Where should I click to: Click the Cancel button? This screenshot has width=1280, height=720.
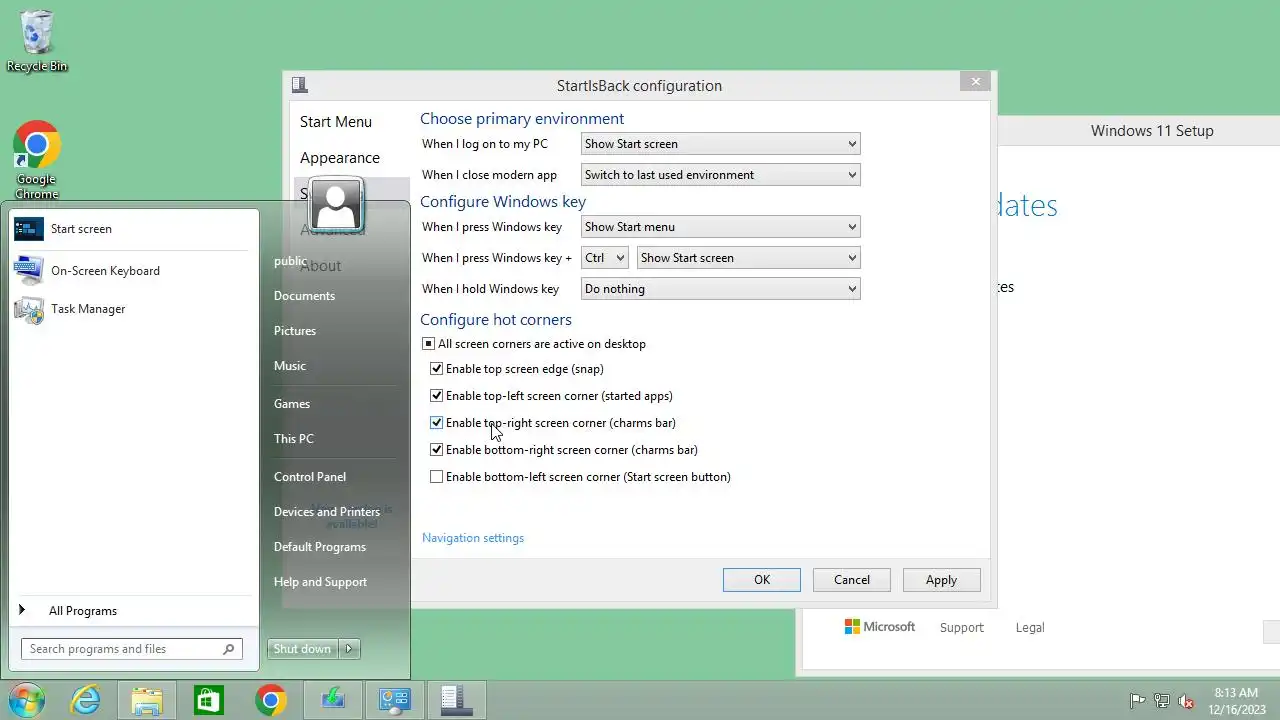click(x=852, y=580)
